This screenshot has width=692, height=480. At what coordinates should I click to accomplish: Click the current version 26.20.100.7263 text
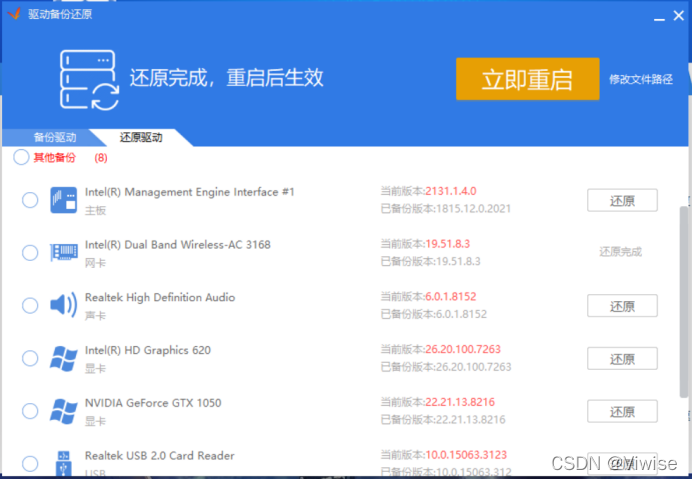coord(463,349)
